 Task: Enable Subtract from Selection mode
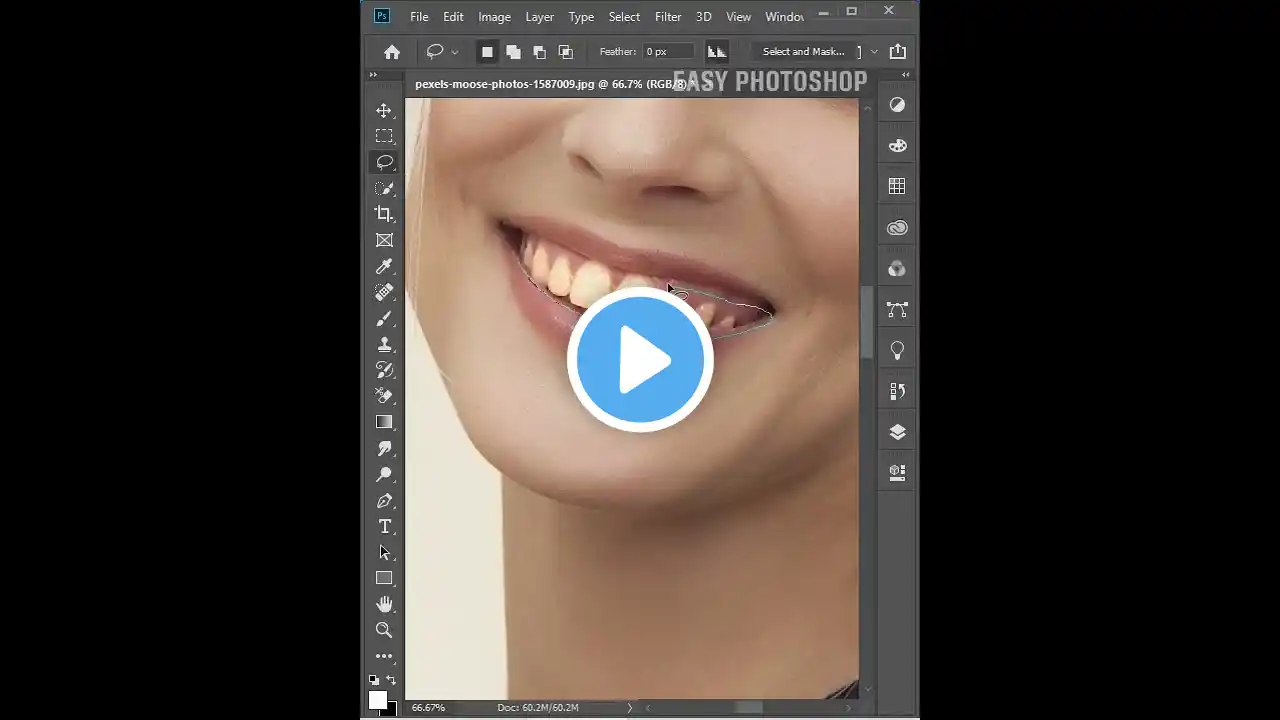pyautogui.click(x=539, y=51)
